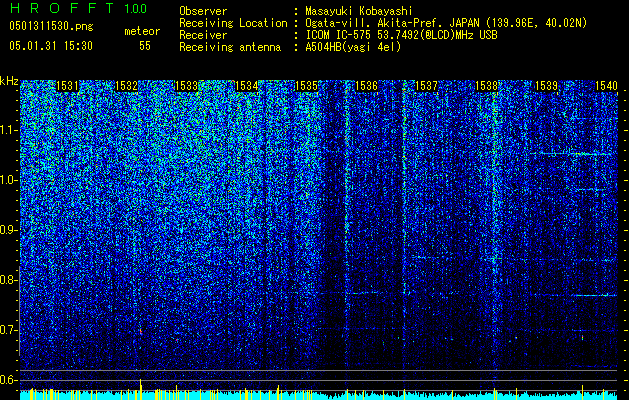Click the Receiving antenna label
Image resolution: width=629 pixels, height=400 pixels.
pyautogui.click(x=230, y=47)
